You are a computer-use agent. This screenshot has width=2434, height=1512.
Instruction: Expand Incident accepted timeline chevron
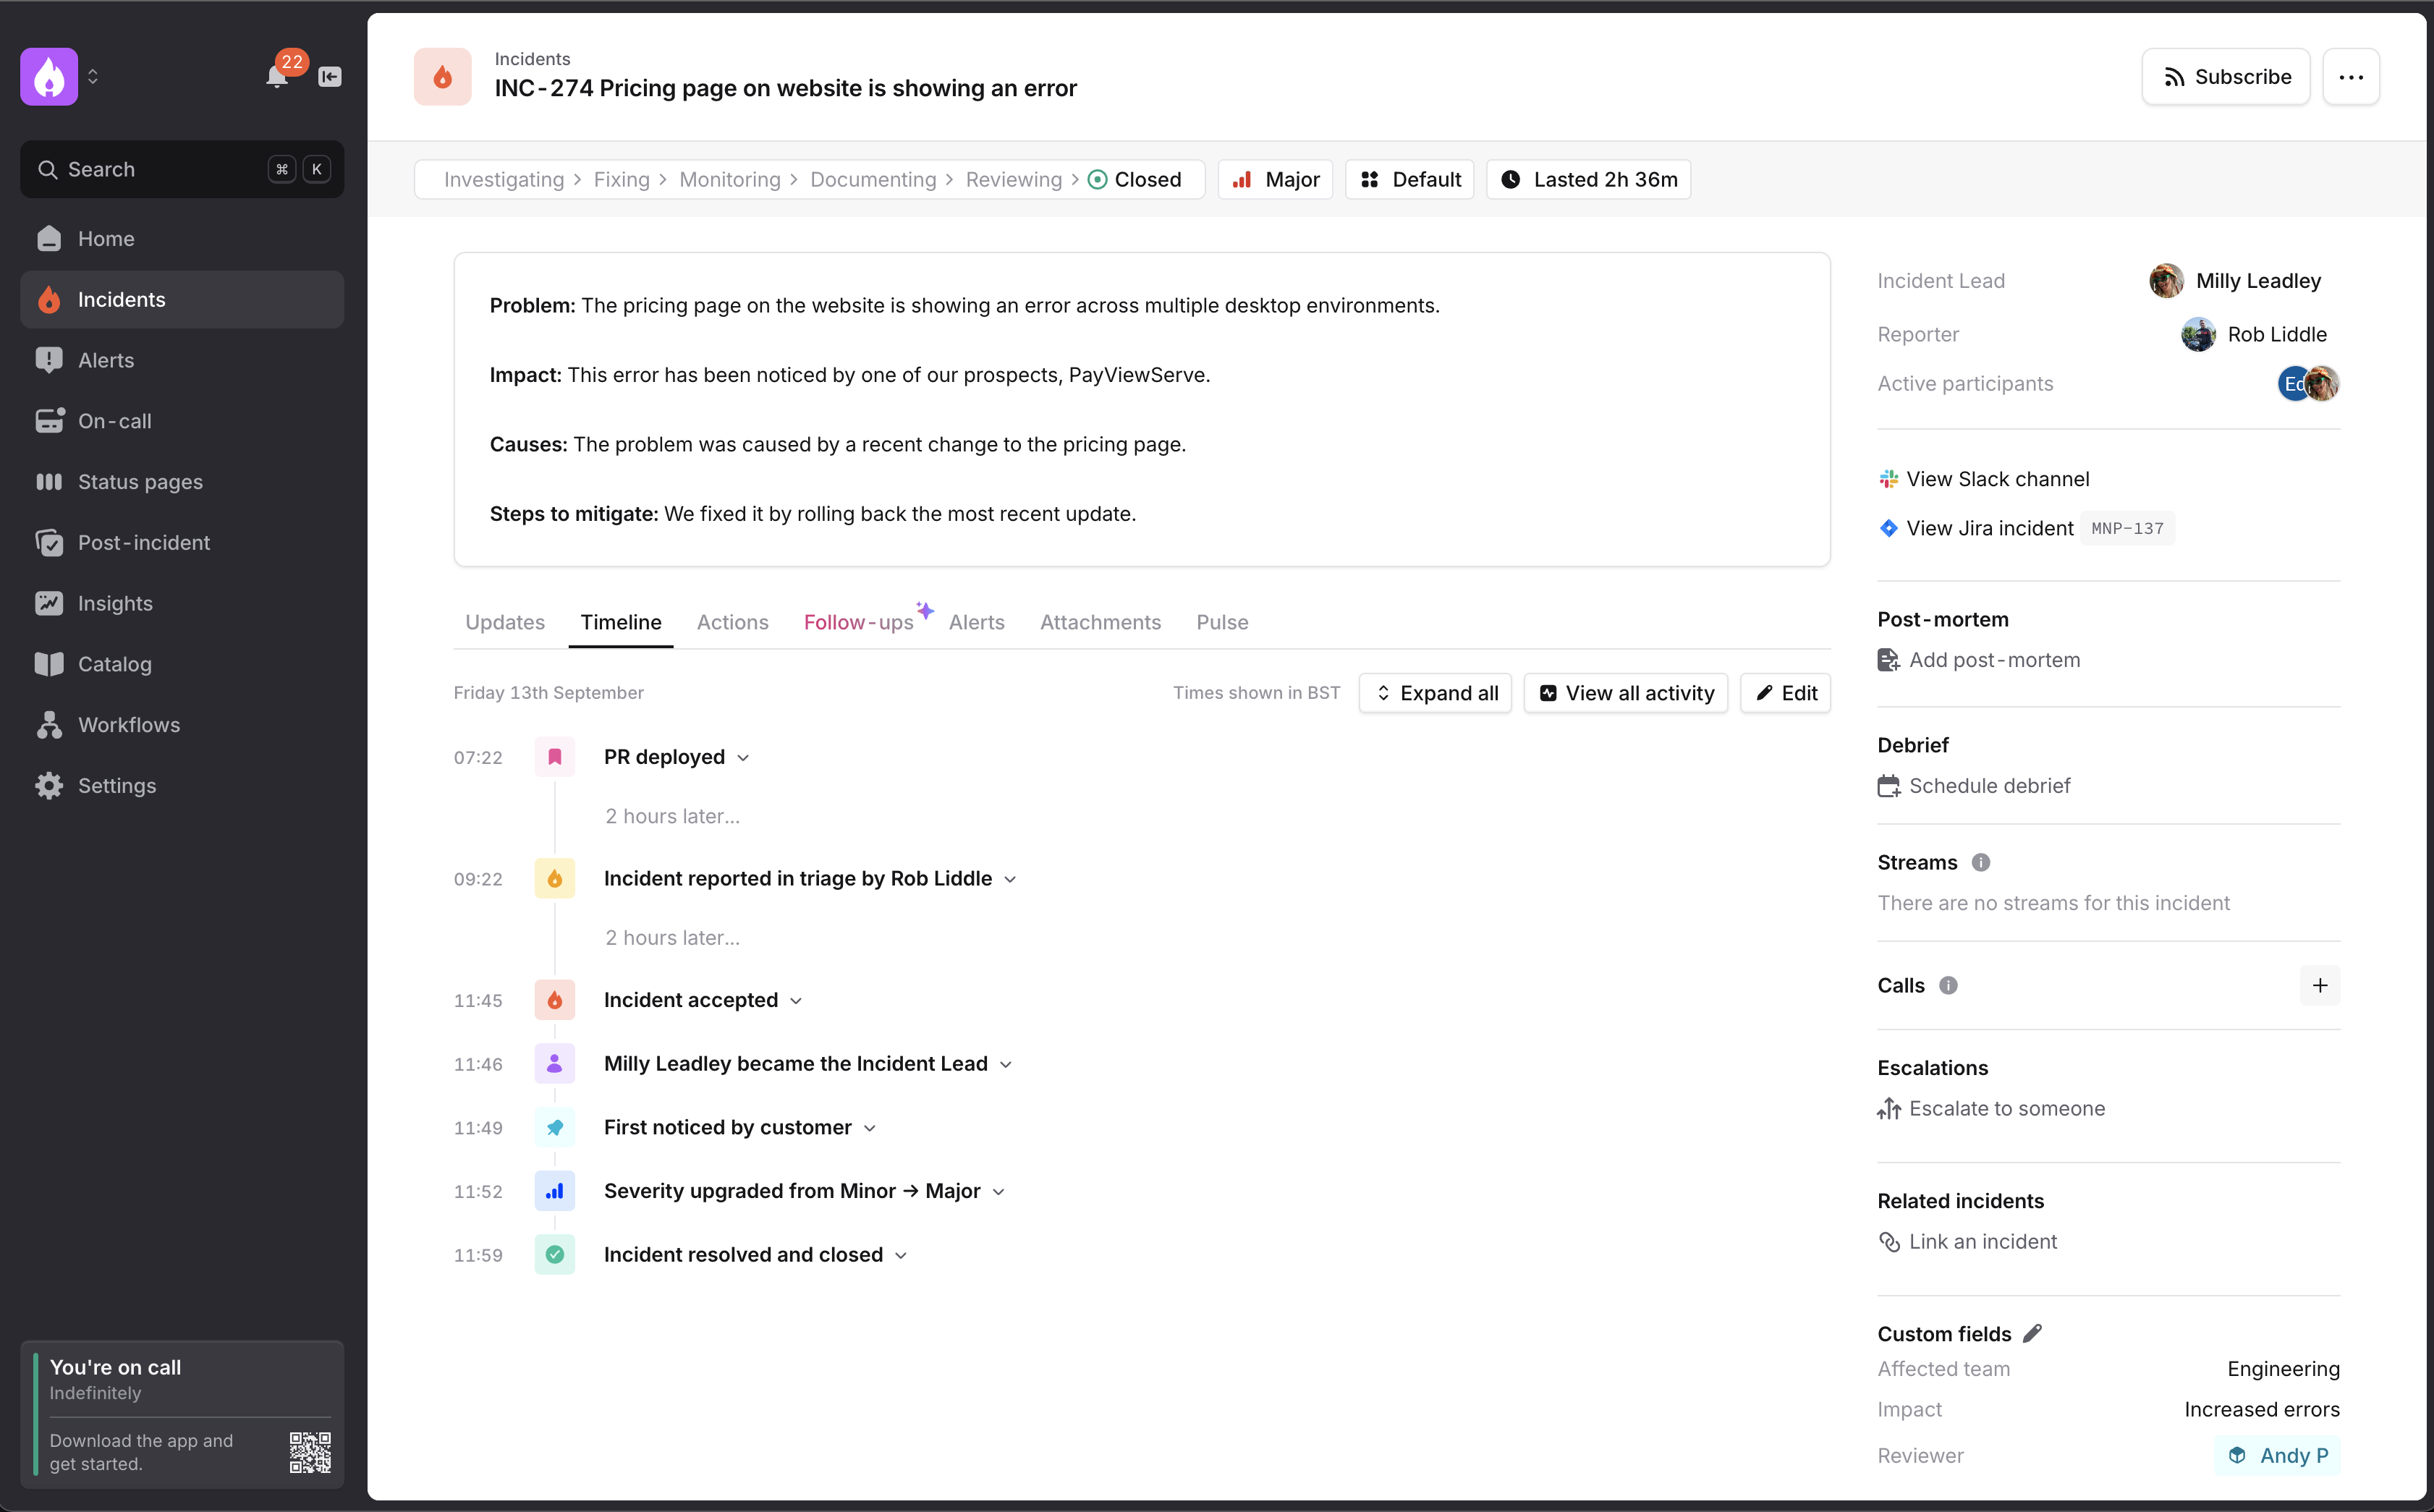(796, 1001)
